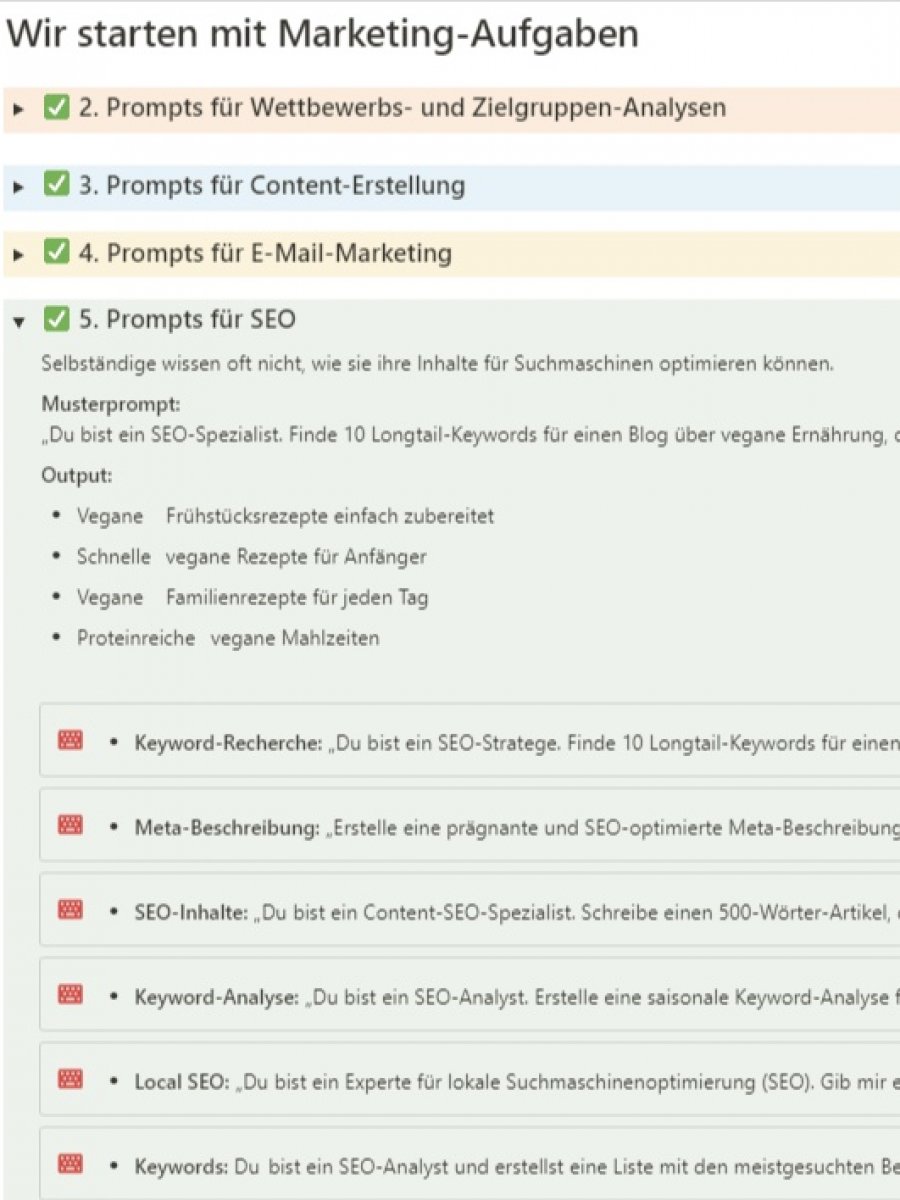Click green checkmark next to Prompts für SEO

[57, 320]
